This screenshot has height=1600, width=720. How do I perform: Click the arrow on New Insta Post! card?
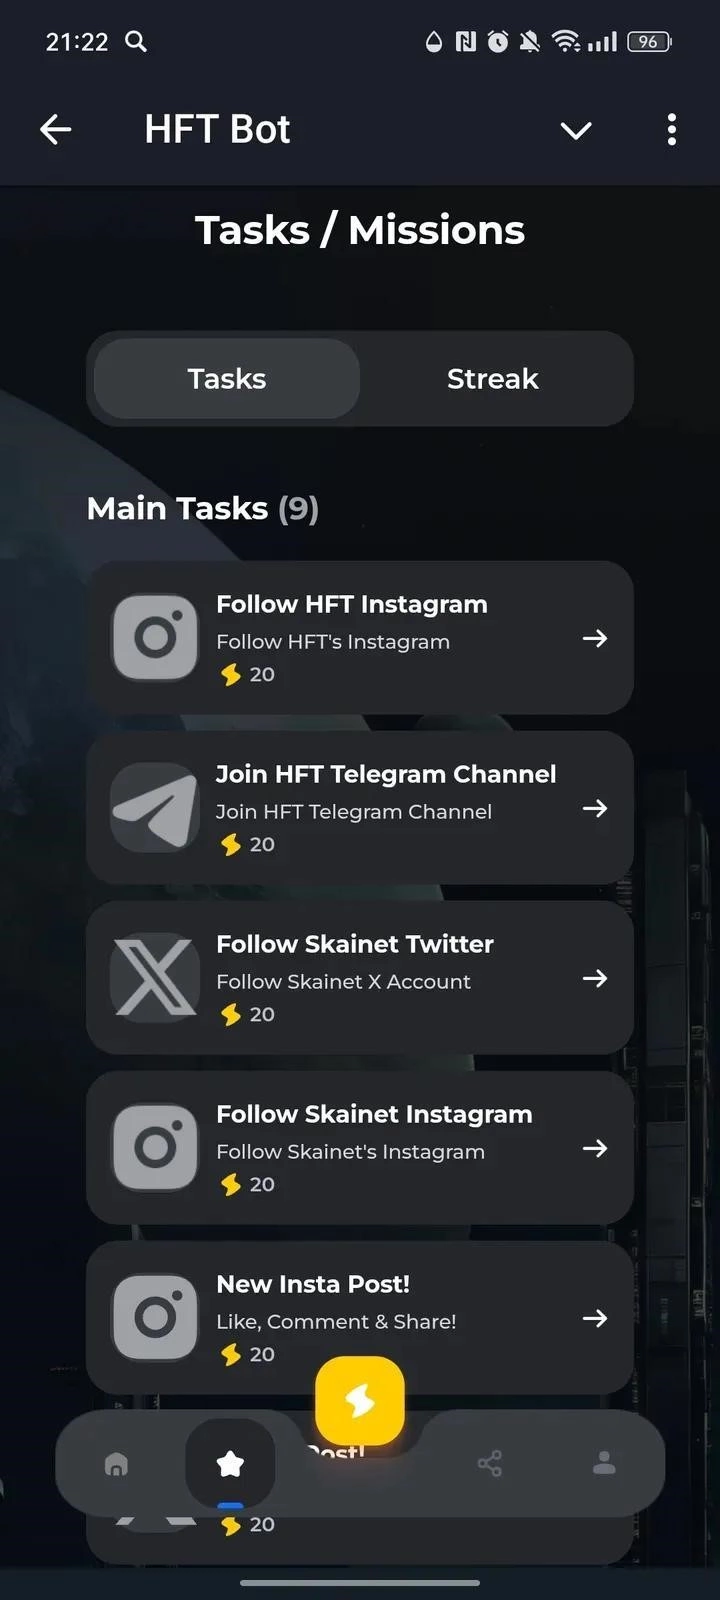tap(595, 1318)
